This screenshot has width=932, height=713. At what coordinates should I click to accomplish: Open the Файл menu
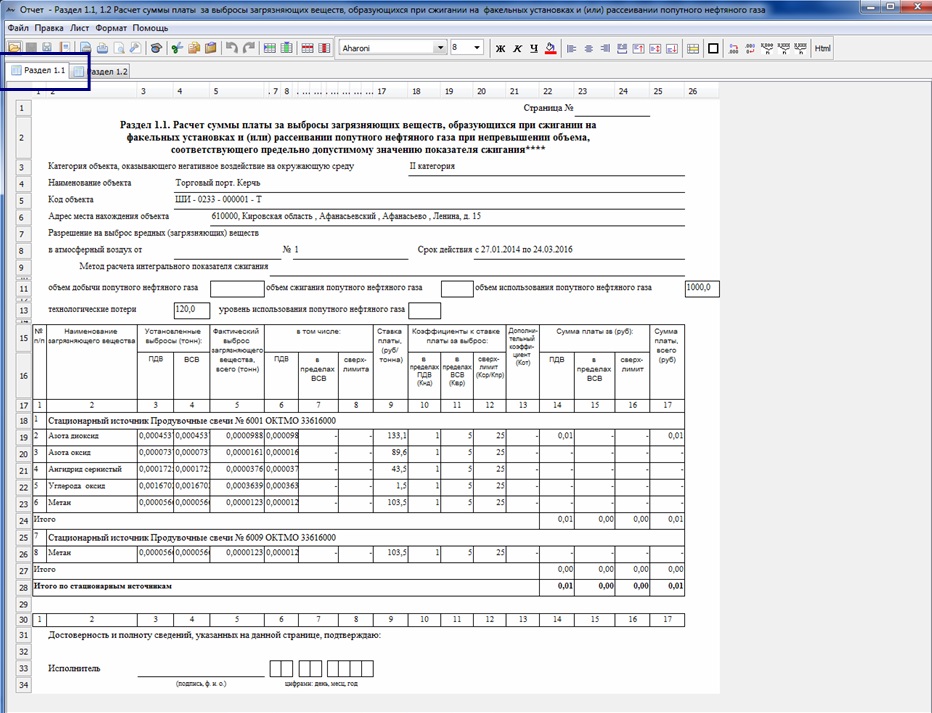pyautogui.click(x=17, y=27)
